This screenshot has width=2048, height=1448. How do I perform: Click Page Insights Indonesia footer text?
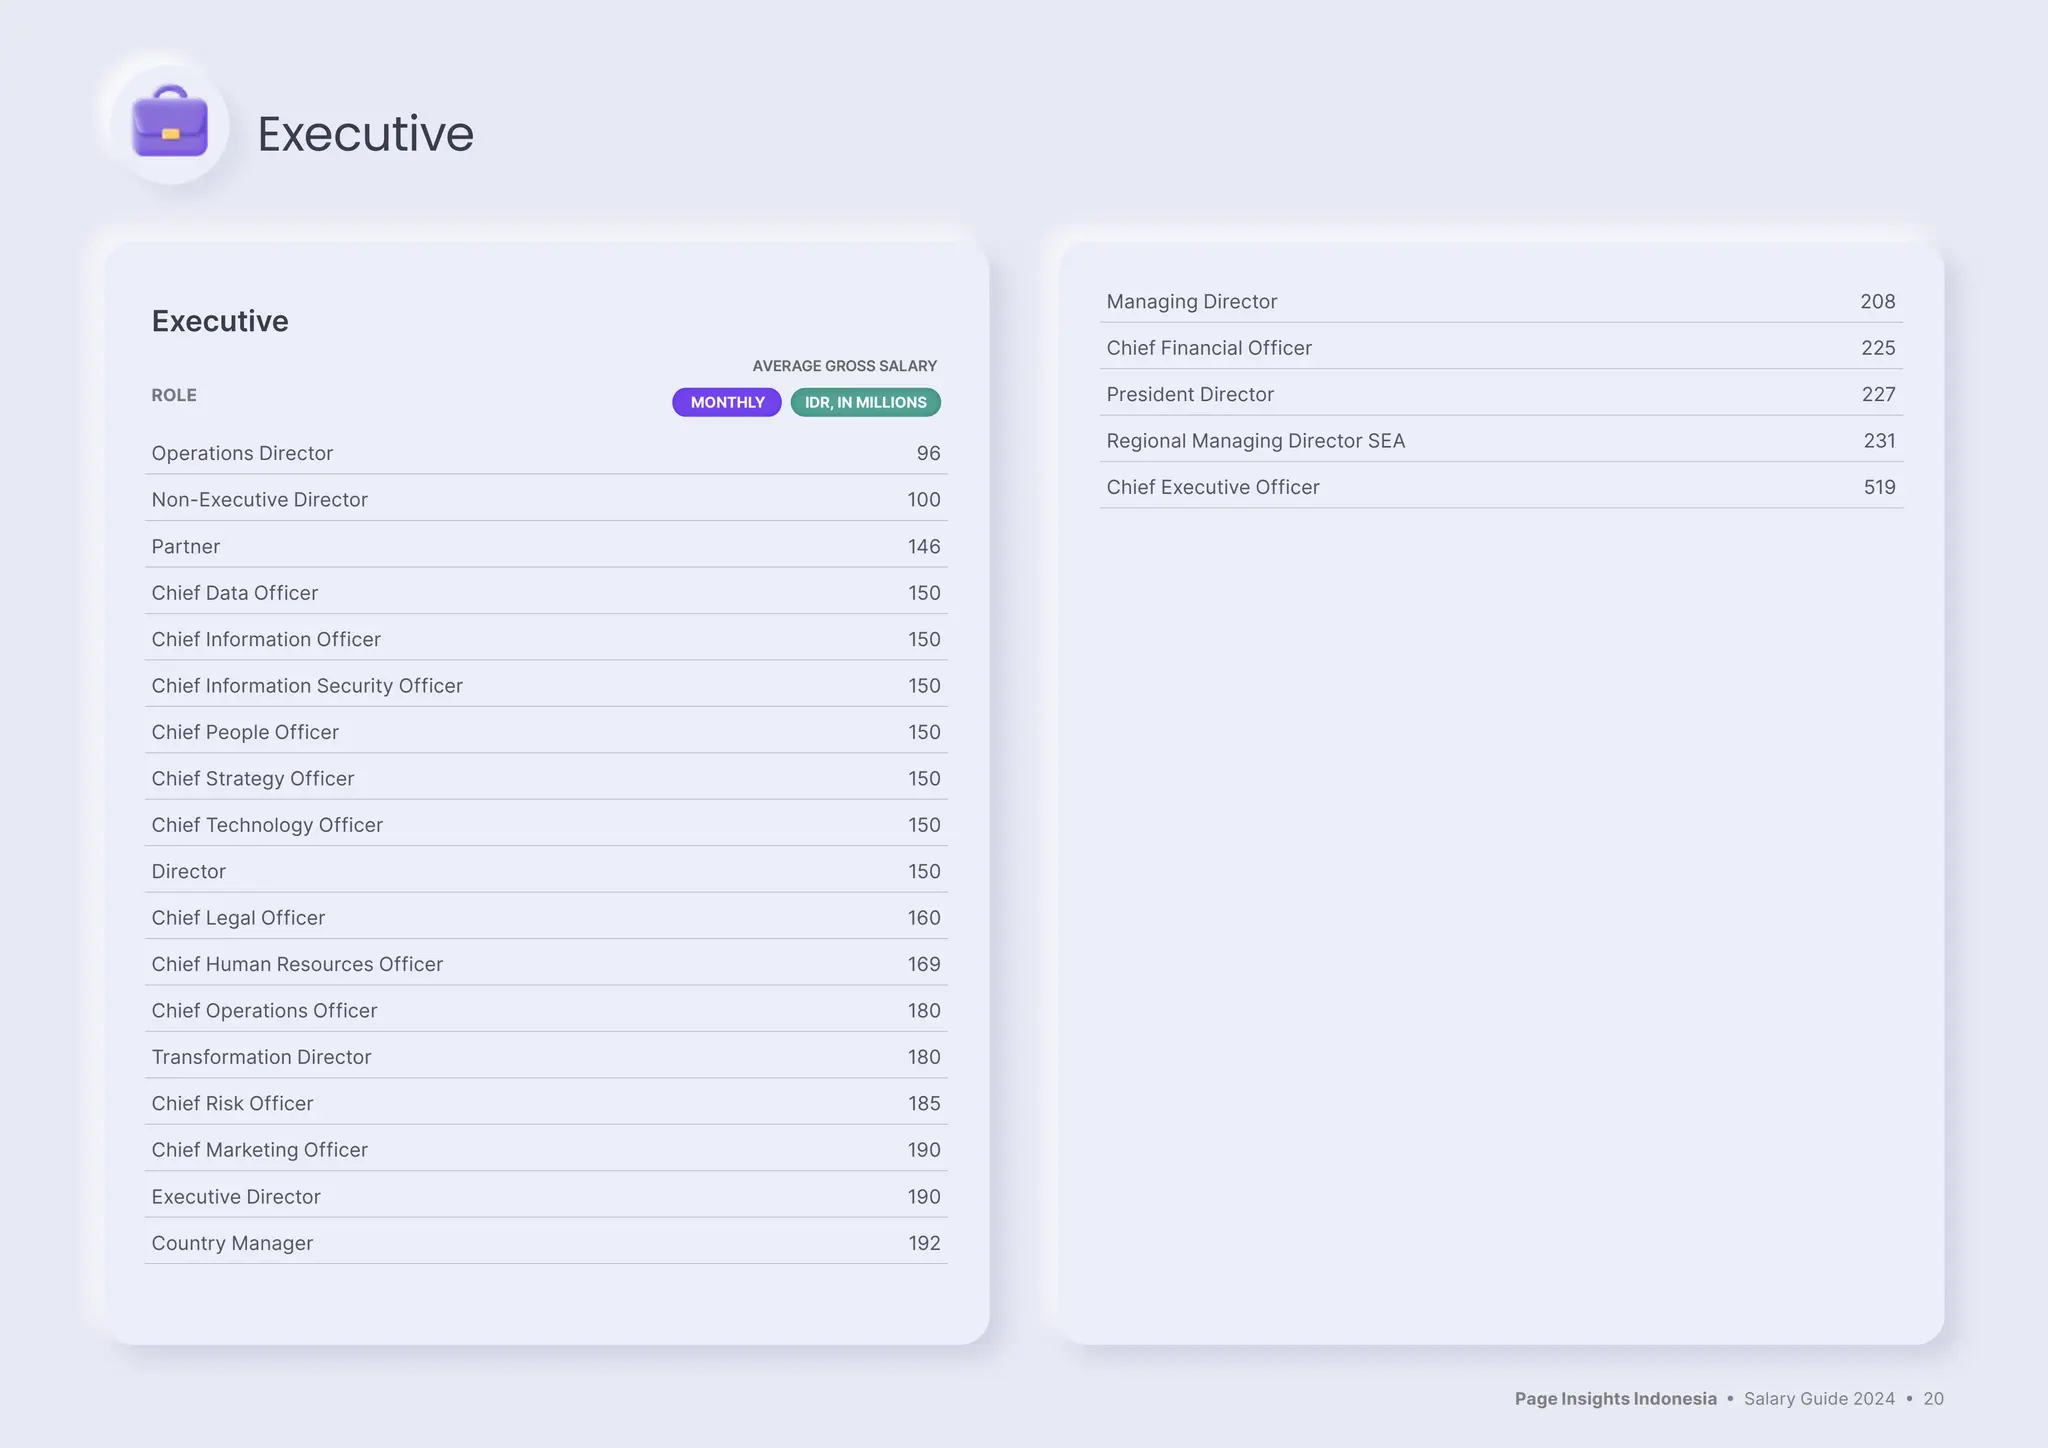[1616, 1399]
